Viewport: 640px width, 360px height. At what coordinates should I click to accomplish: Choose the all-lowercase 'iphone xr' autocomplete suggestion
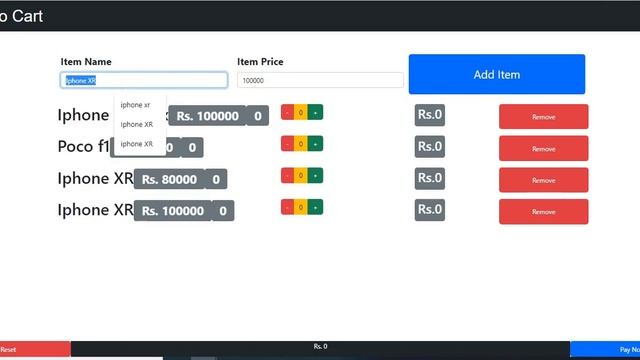[136, 105]
